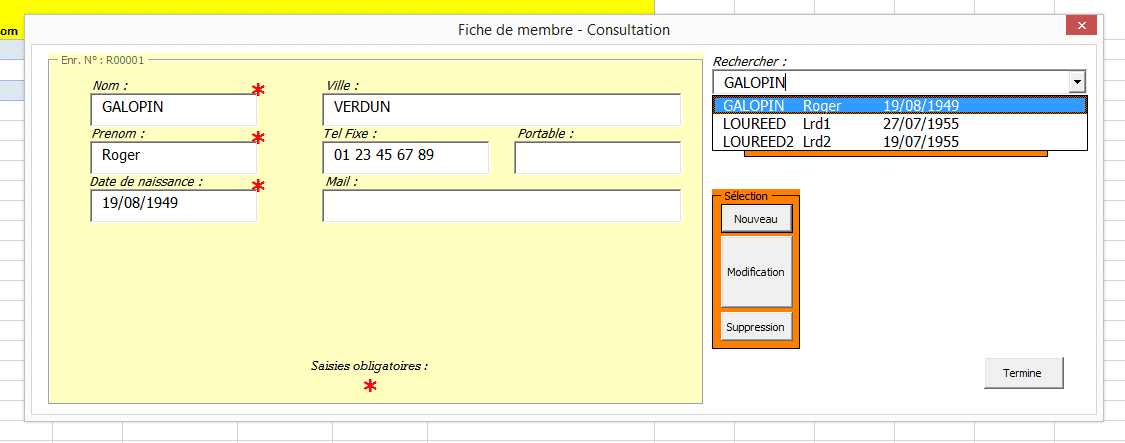Click the Enr. N° : R00001 frame caption

[103, 60]
